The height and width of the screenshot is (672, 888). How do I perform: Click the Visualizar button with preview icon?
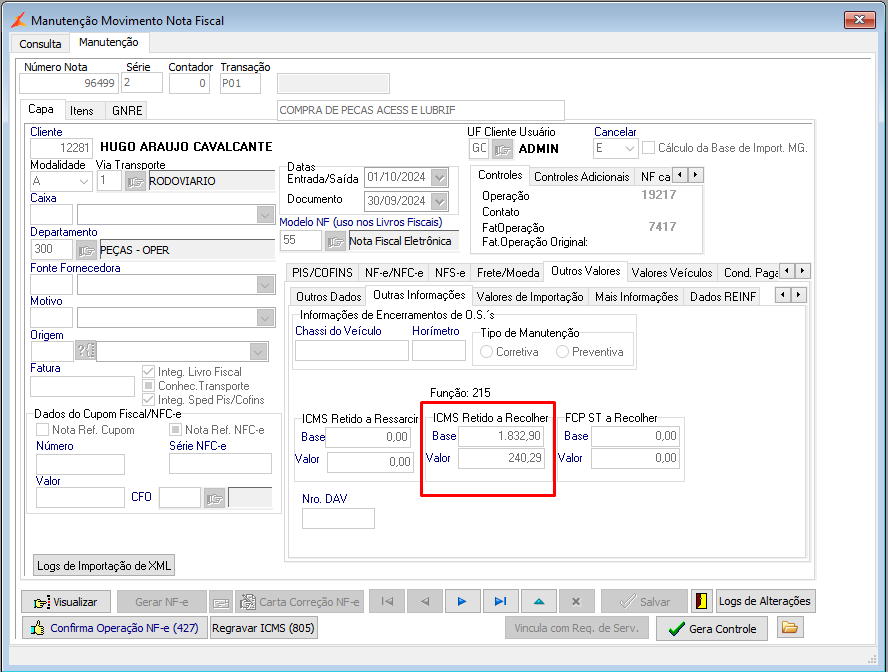66,602
